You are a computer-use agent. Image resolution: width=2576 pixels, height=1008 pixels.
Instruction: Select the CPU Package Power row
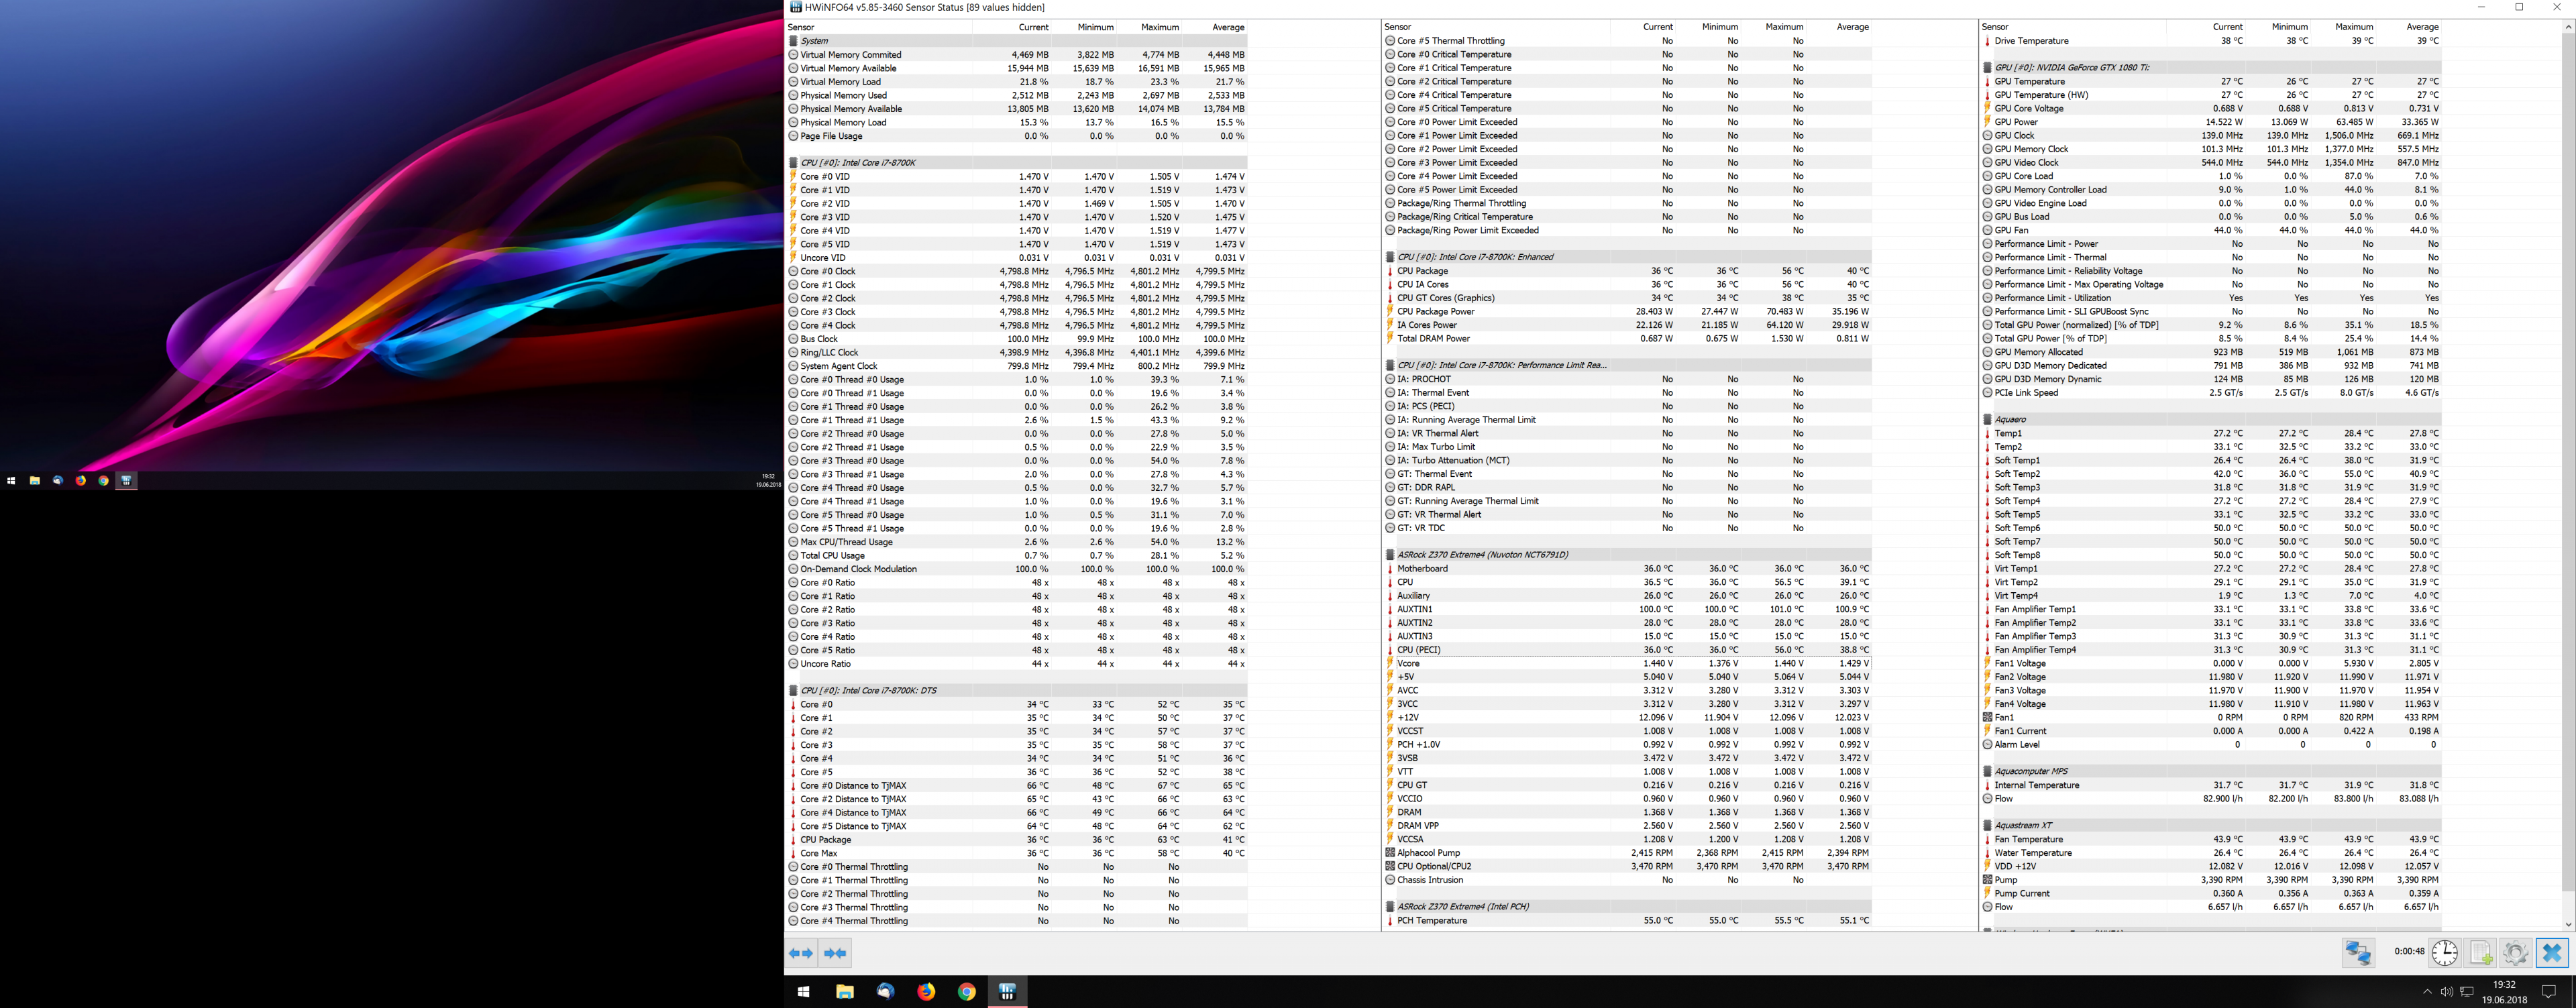(x=1435, y=311)
